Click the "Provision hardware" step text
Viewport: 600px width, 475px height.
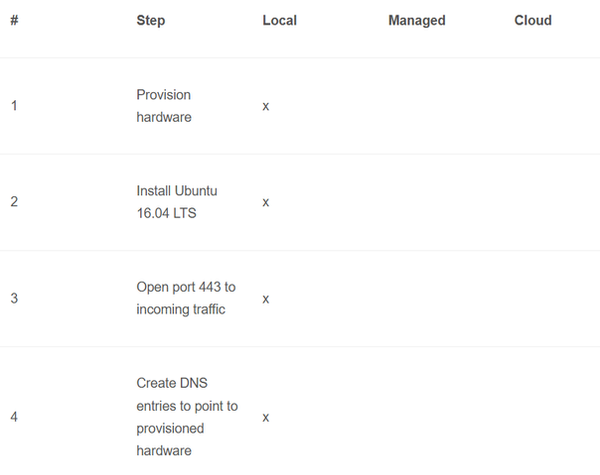pyautogui.click(x=164, y=105)
